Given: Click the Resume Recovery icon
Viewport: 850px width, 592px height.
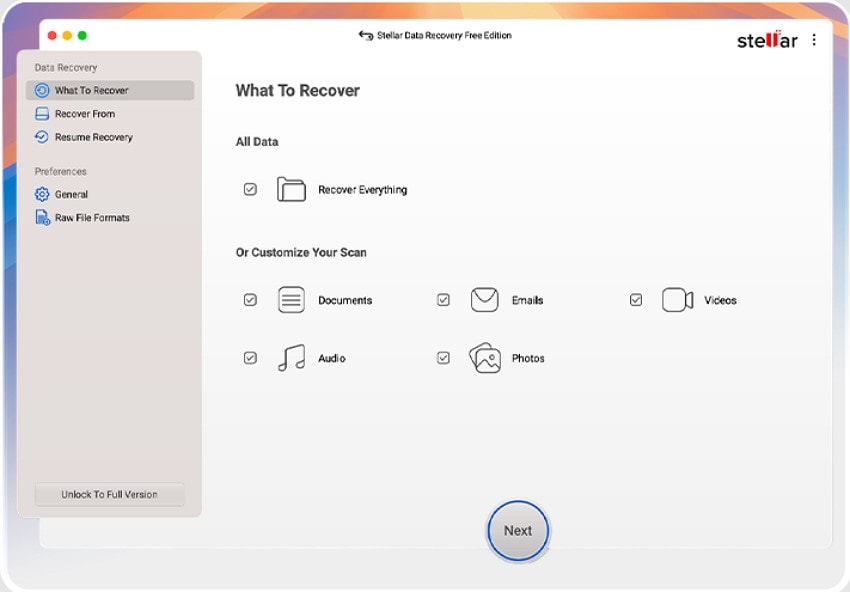Looking at the screenshot, I should [x=42, y=137].
